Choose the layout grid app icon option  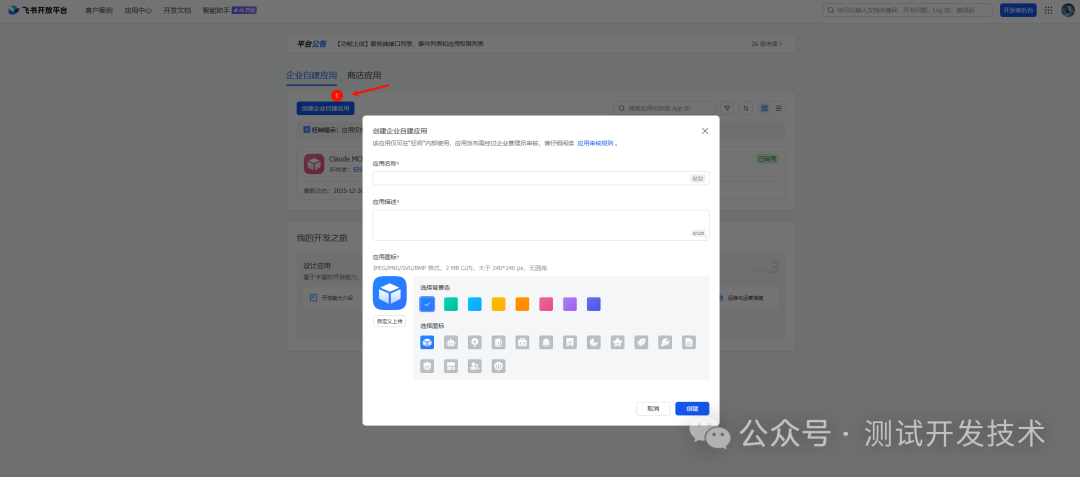point(451,366)
